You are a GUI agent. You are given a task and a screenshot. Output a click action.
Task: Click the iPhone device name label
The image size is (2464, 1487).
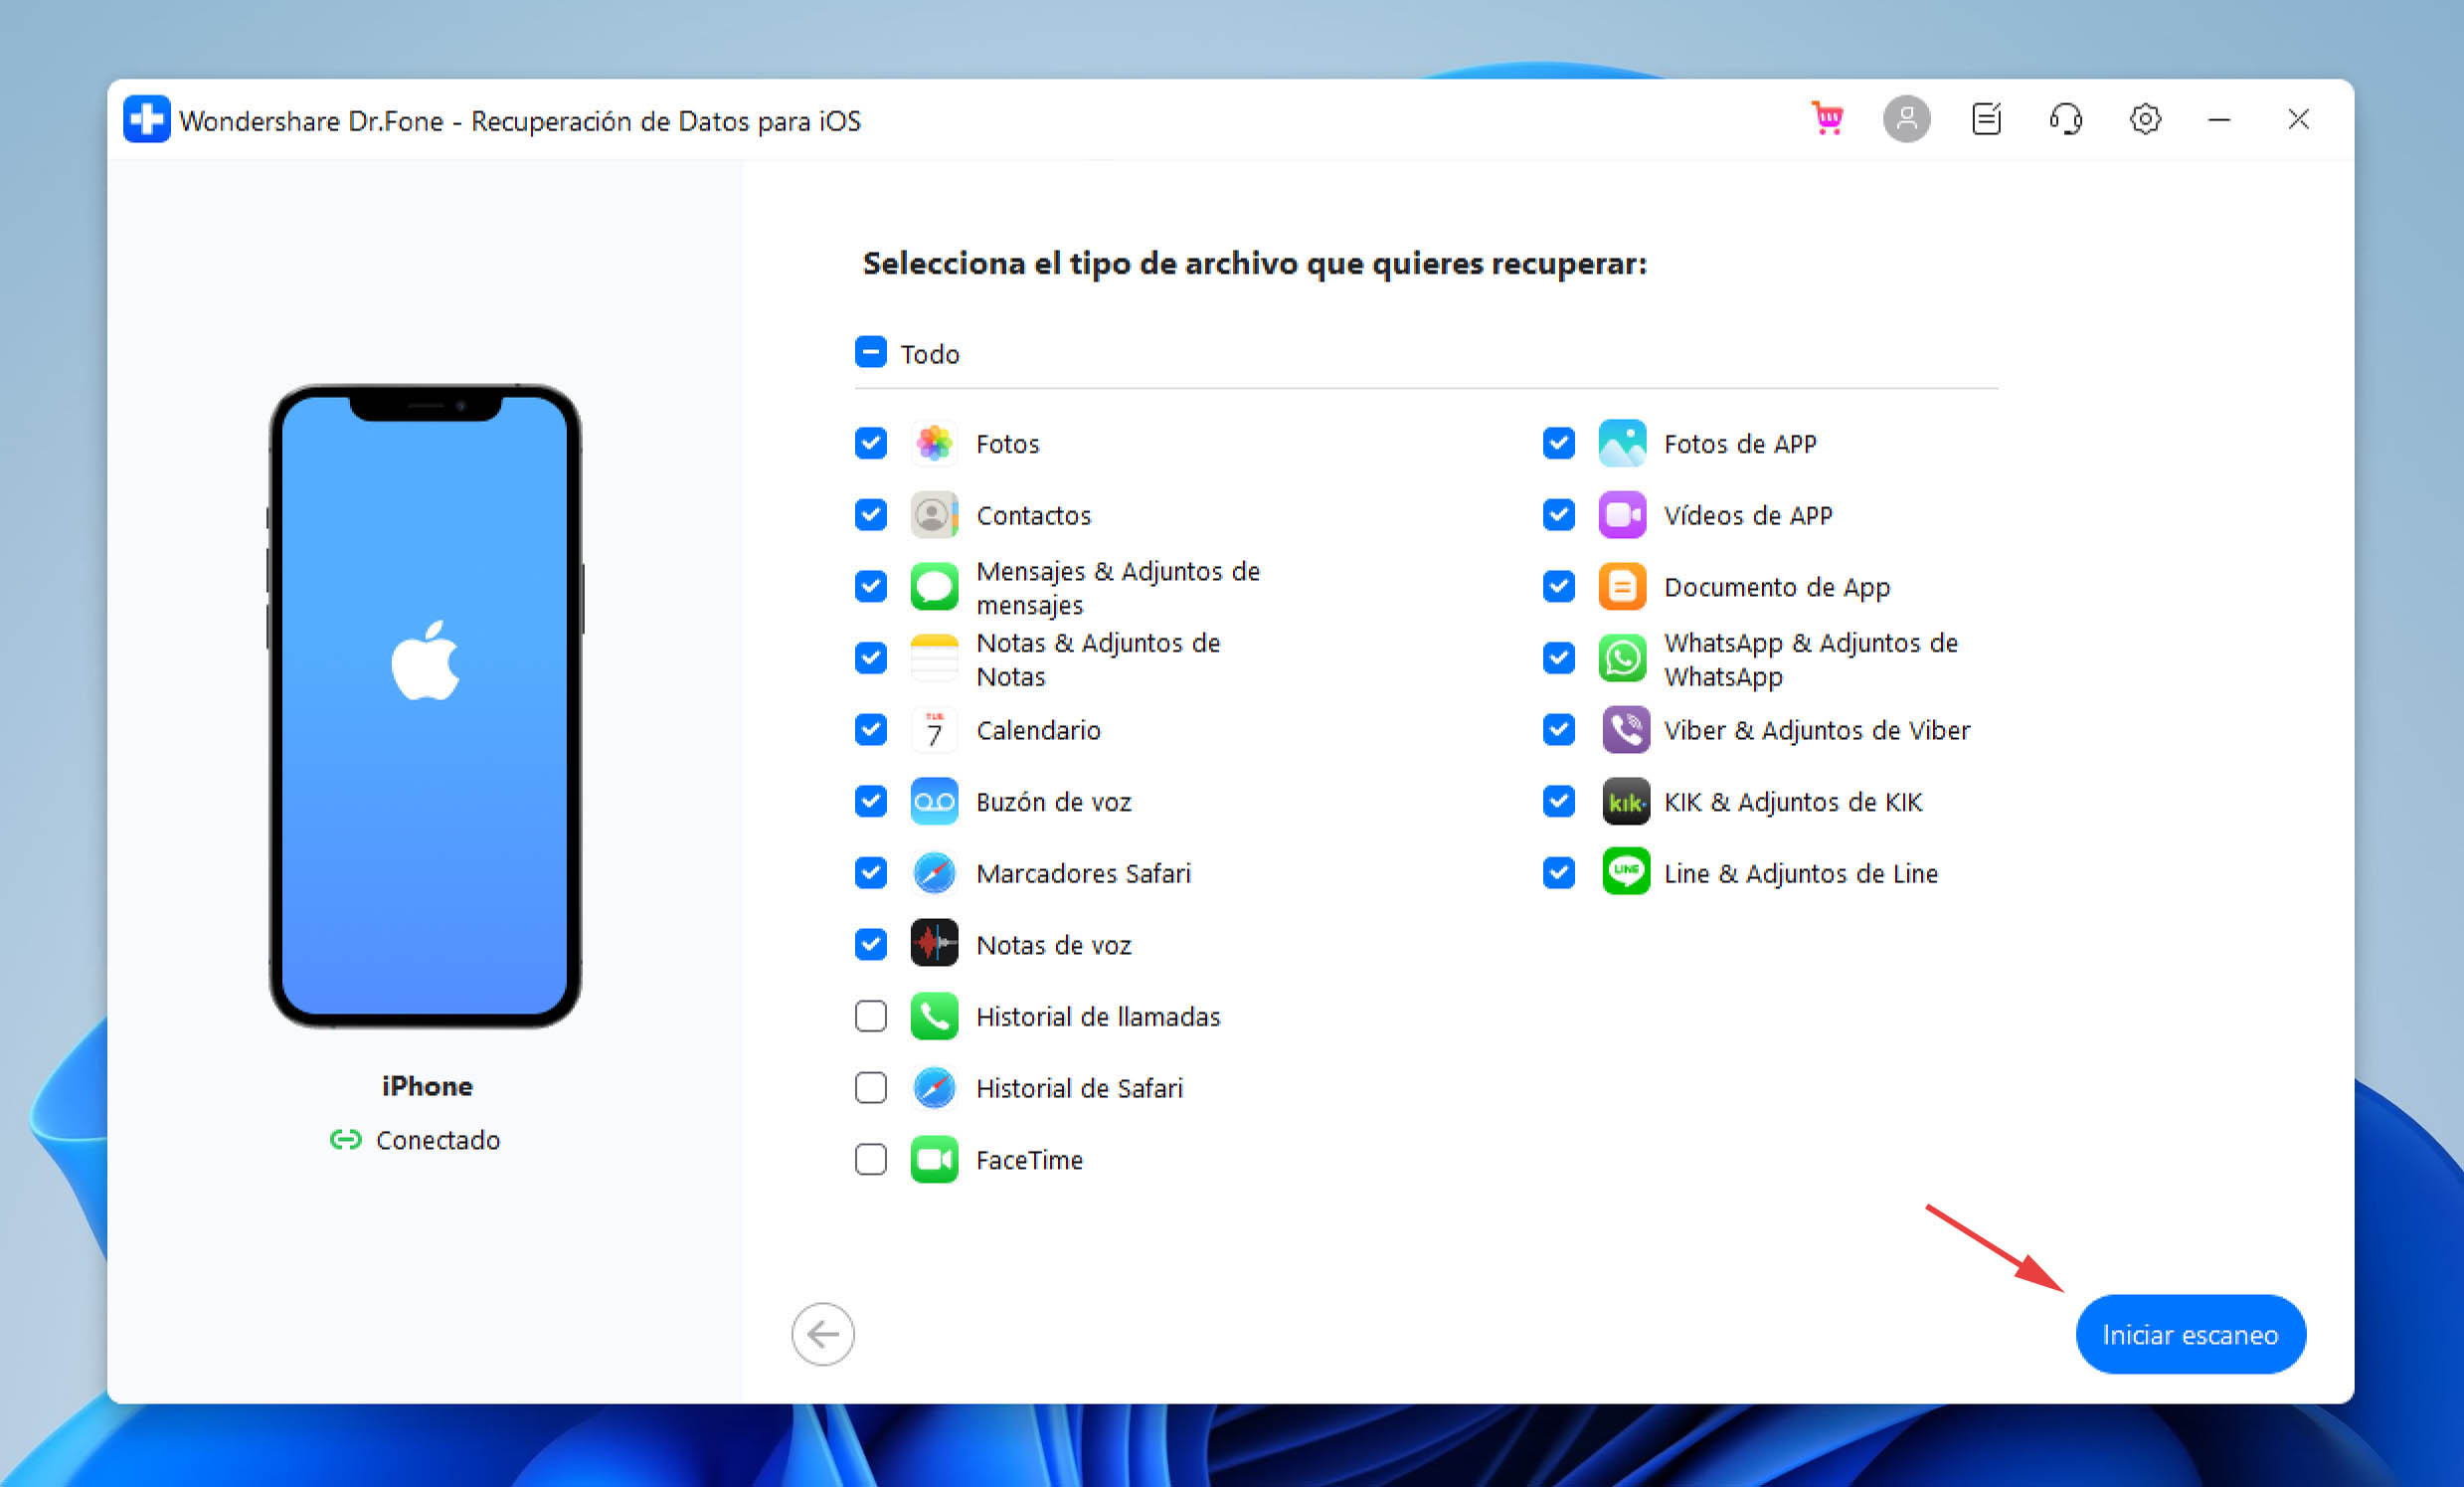pyautogui.click(x=427, y=1086)
